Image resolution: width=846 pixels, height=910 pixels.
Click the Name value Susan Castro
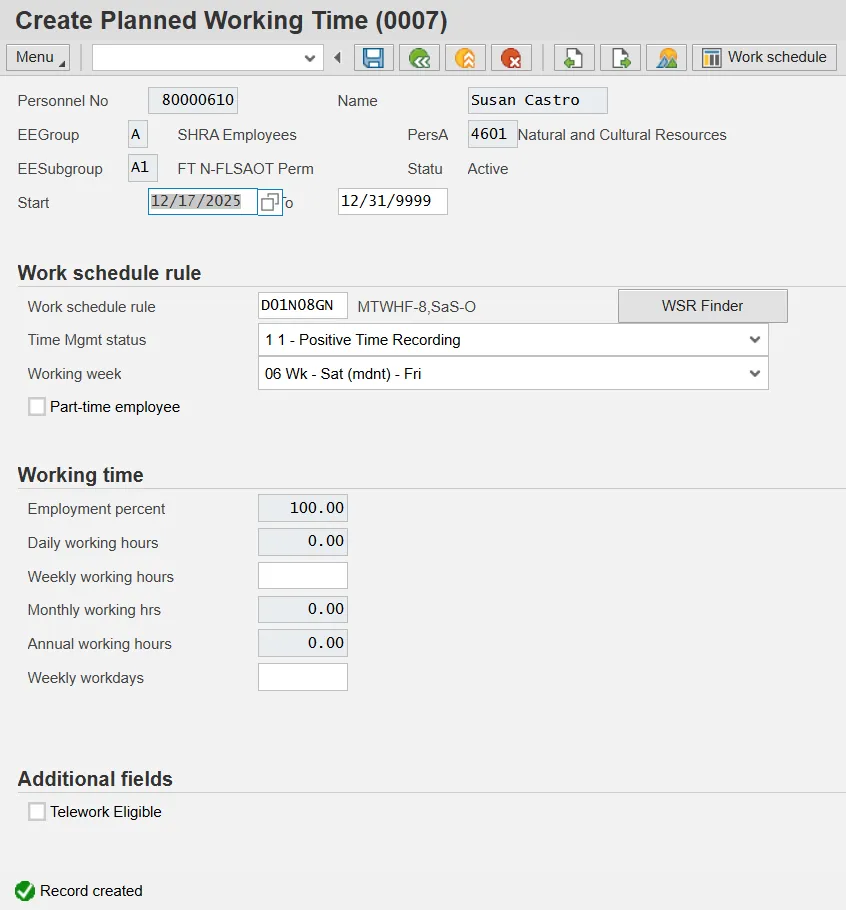coord(538,100)
